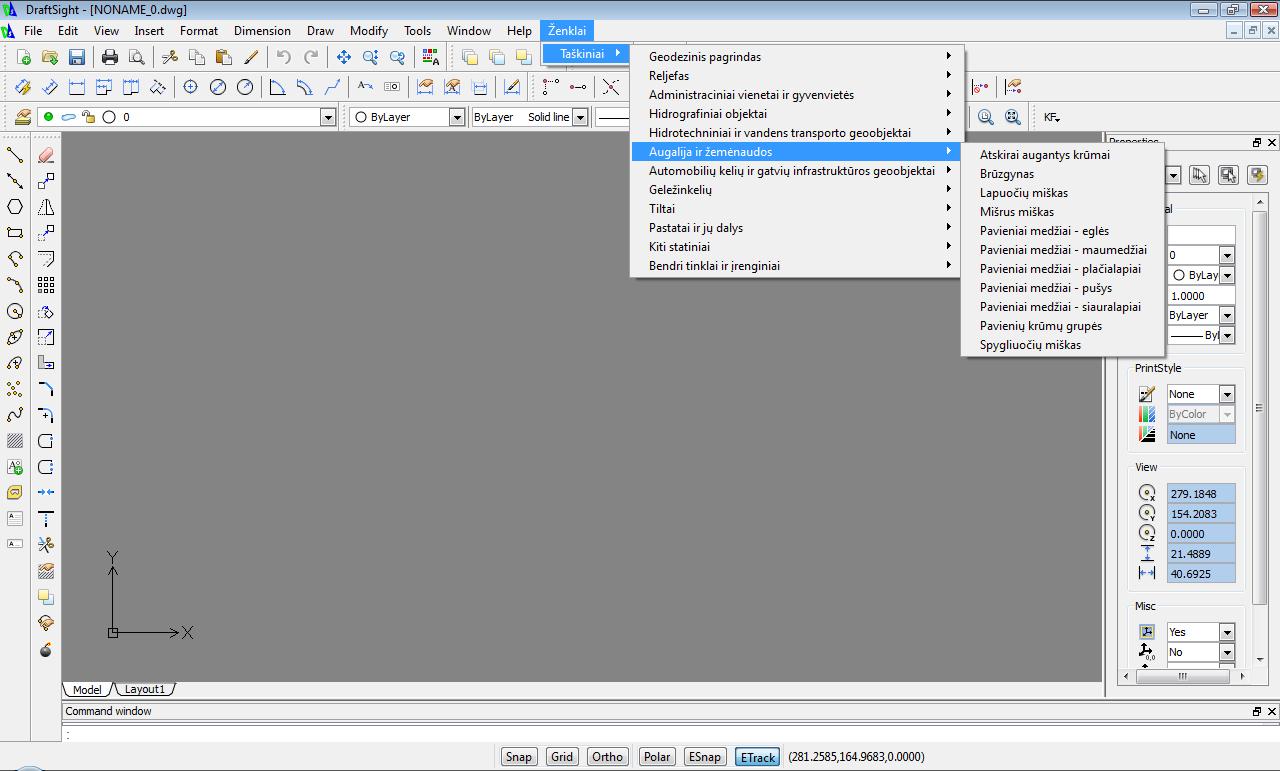Select Brūzgynas menu entry
The width and height of the screenshot is (1280, 771).
tap(1007, 174)
